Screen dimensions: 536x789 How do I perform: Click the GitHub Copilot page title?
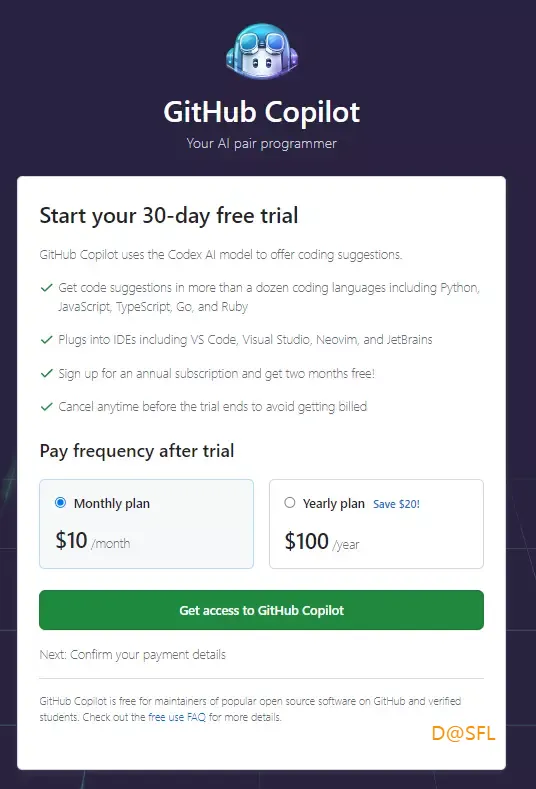(262, 112)
